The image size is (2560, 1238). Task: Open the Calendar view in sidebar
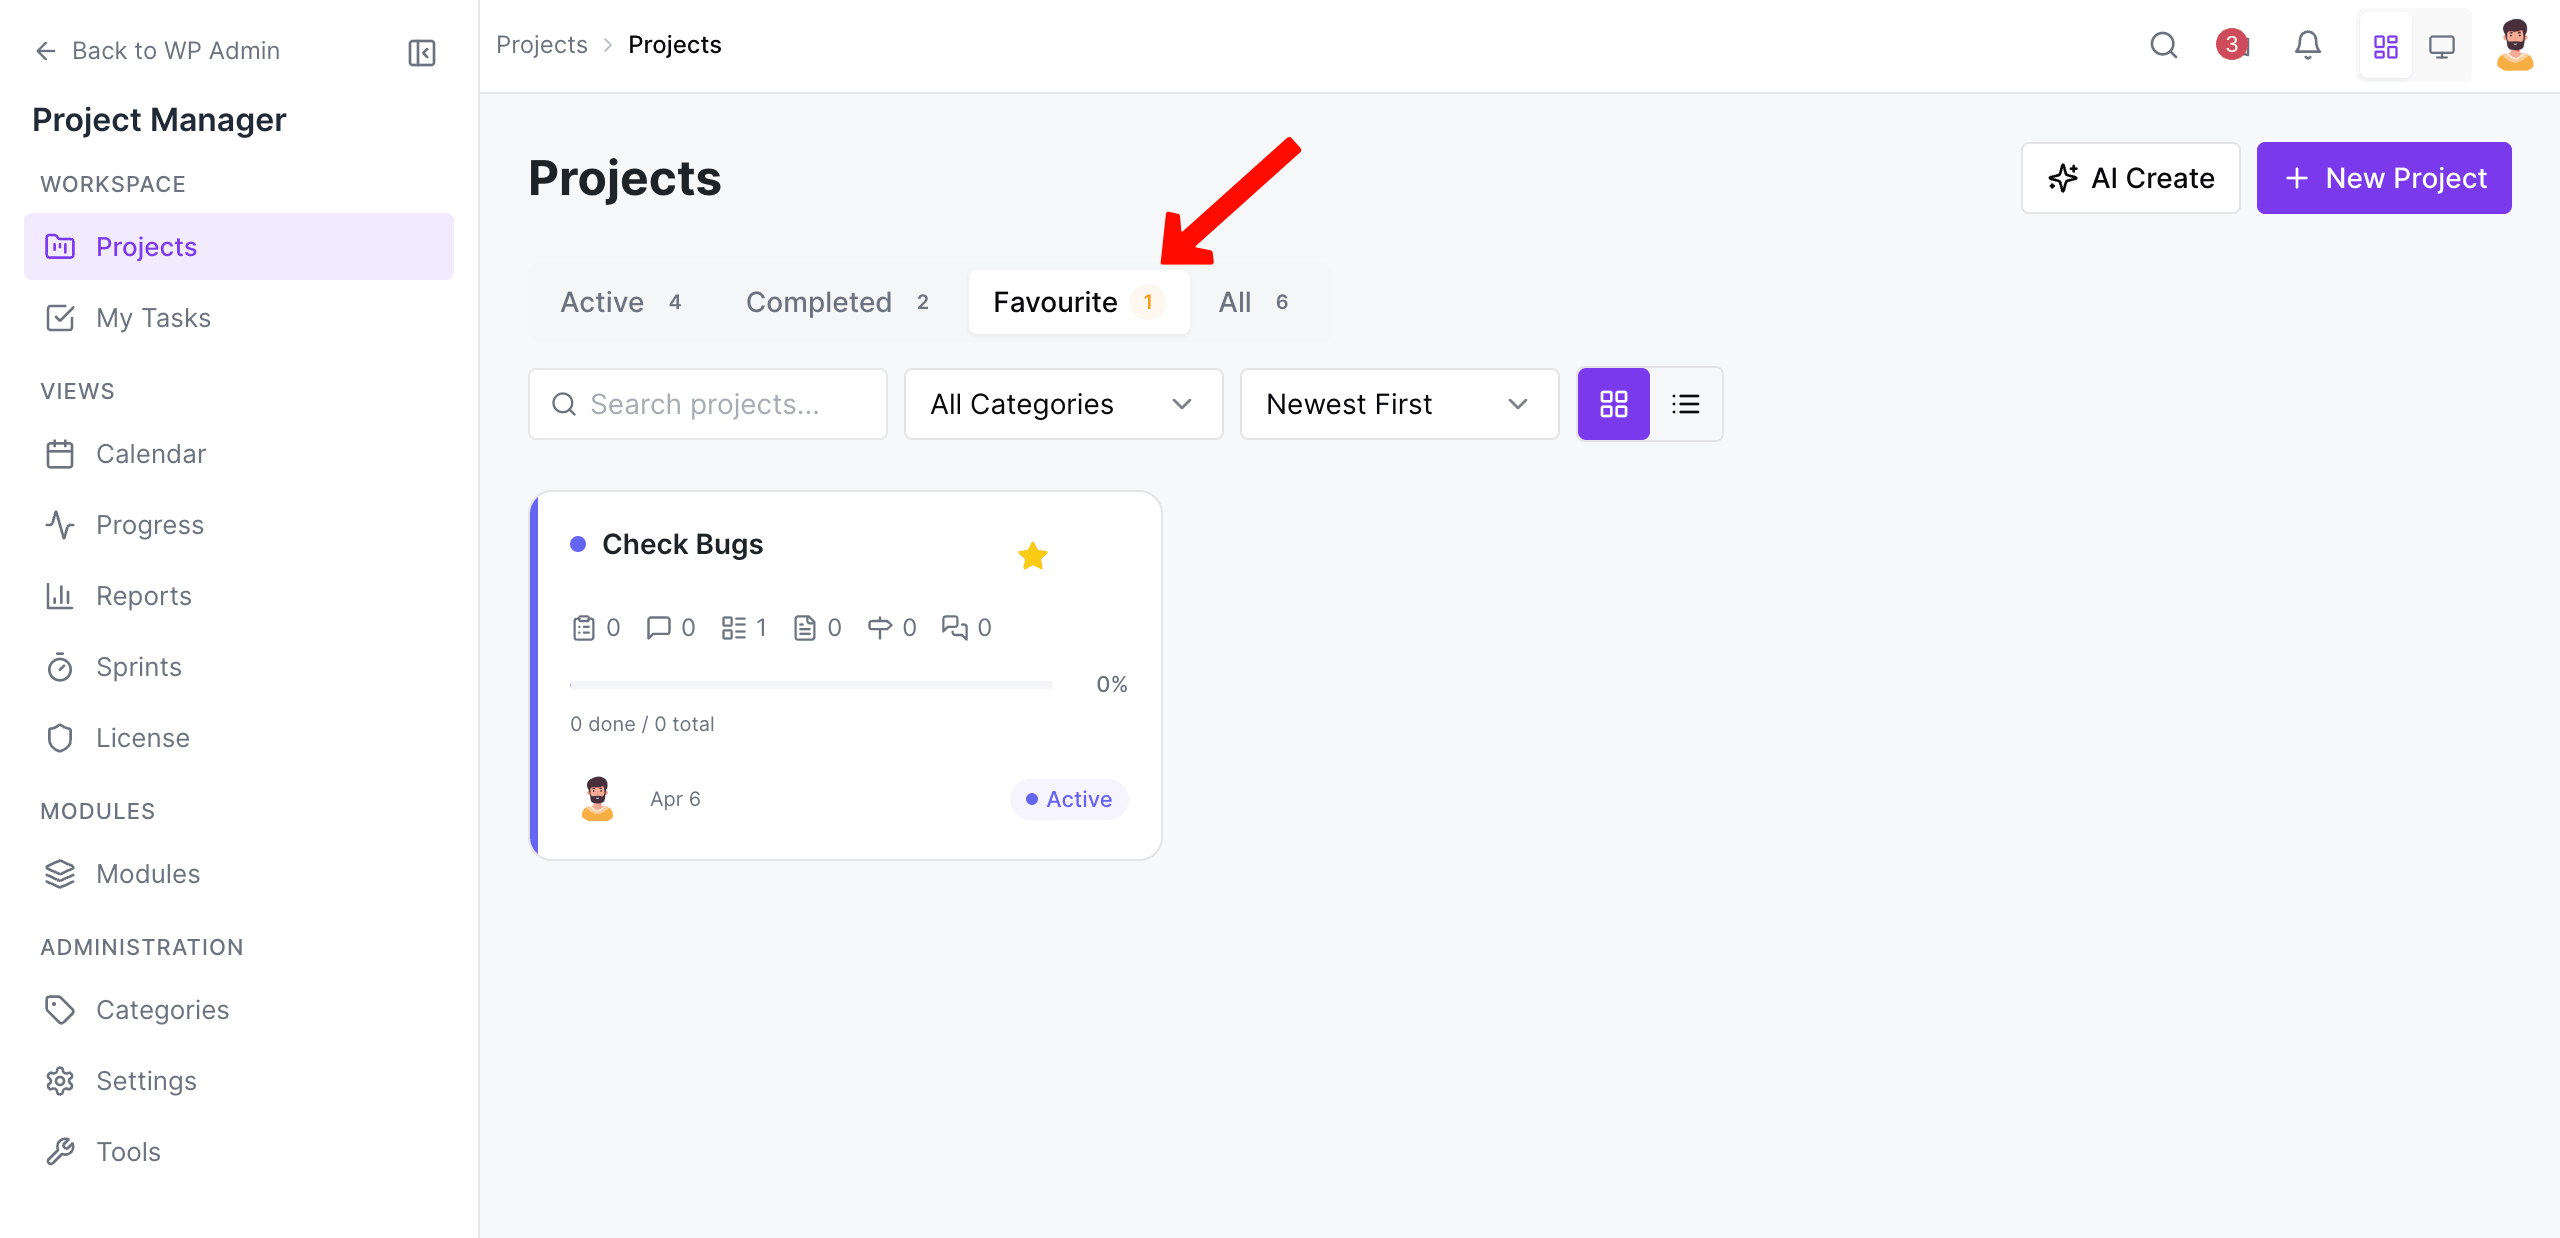tap(150, 454)
